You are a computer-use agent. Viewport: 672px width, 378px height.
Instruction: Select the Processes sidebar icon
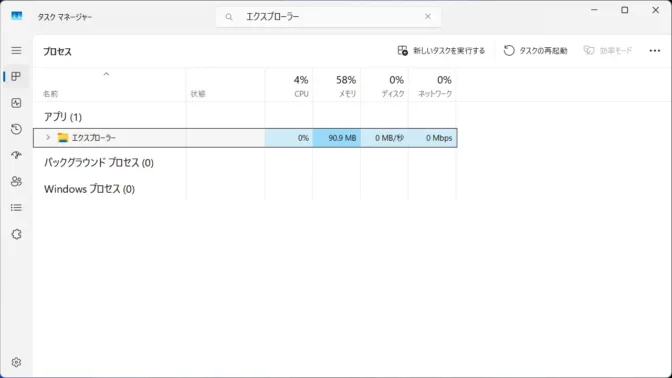tap(16, 77)
